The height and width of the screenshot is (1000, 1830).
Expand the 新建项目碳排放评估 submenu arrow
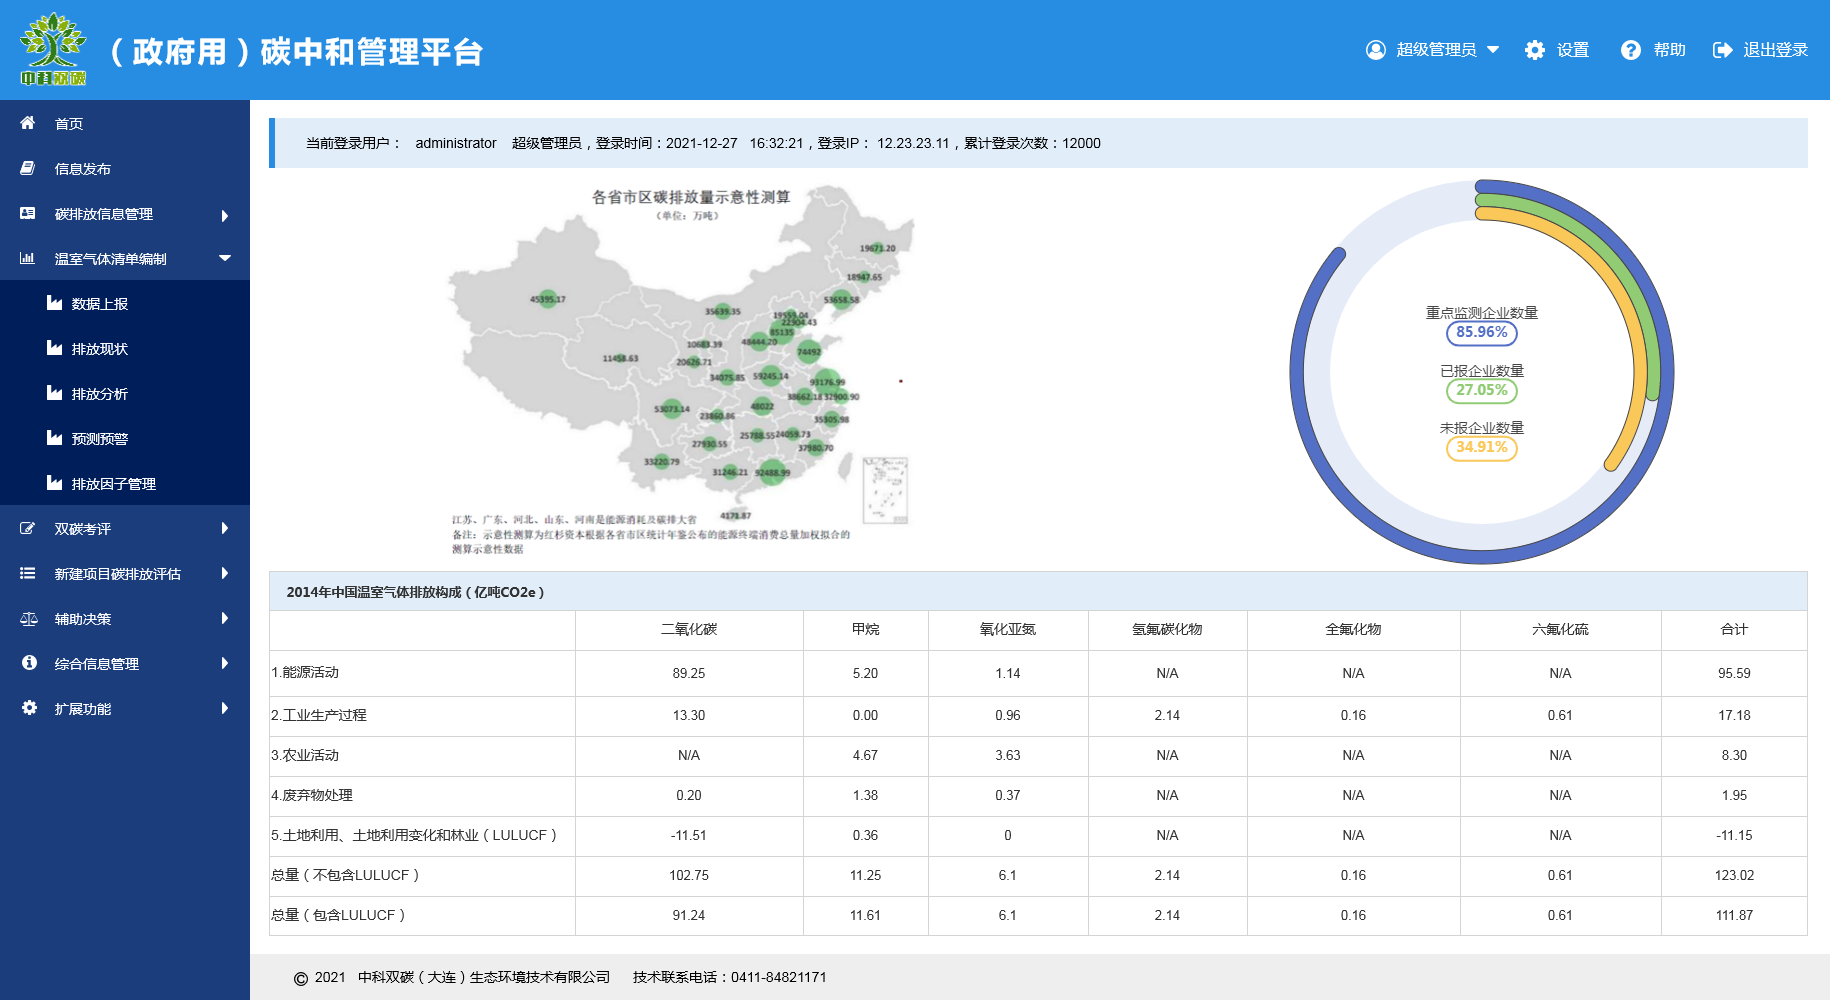point(225,573)
